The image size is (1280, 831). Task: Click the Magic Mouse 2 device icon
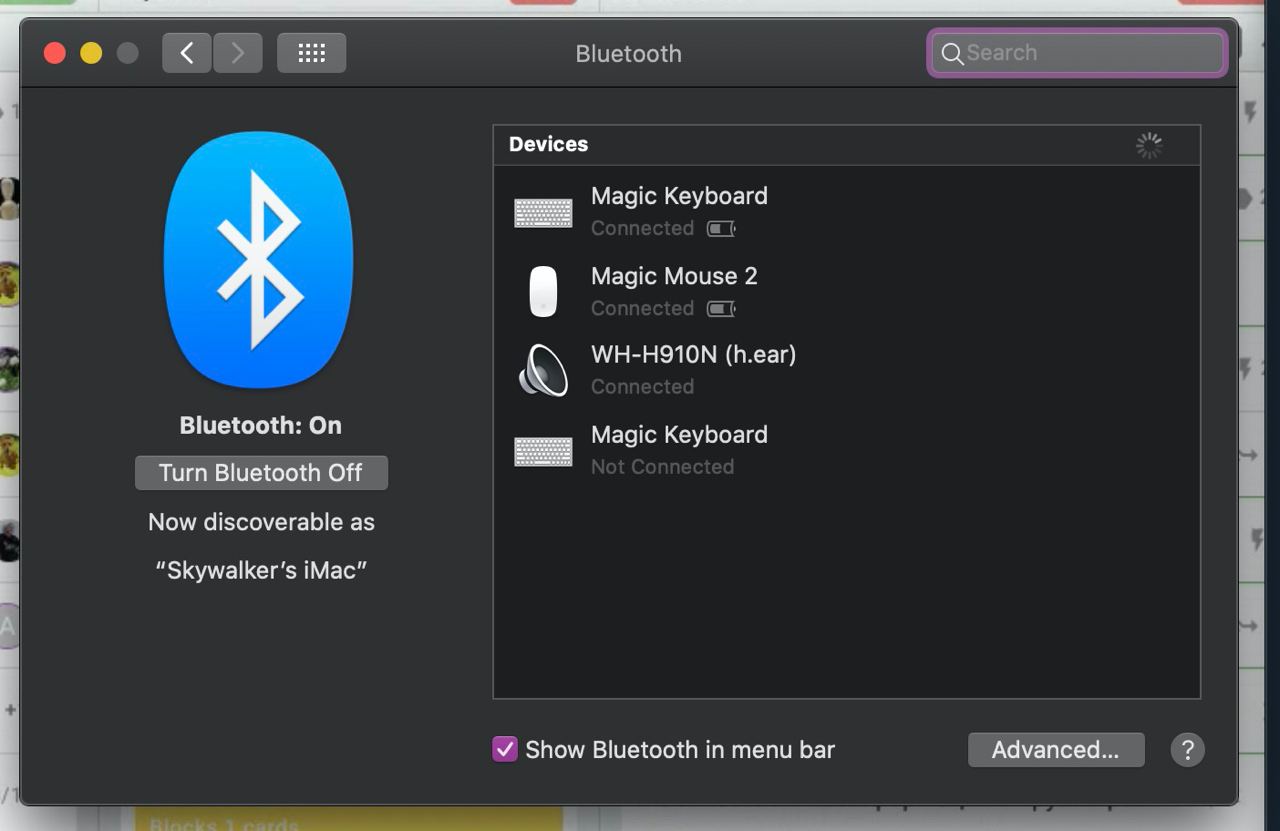[543, 292]
